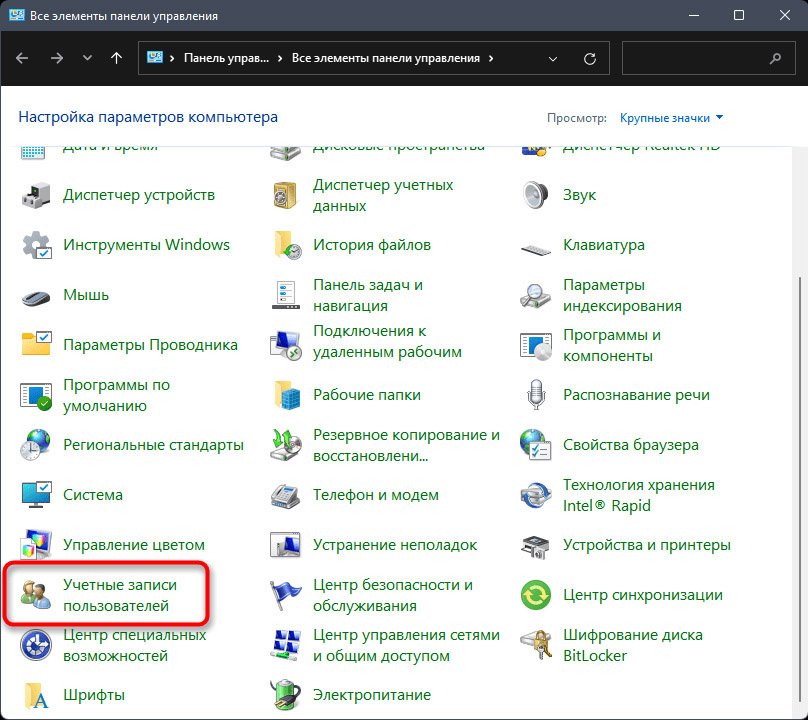Open the Параметры индексирования magnifier icon
The image size is (808, 720).
tap(535, 296)
